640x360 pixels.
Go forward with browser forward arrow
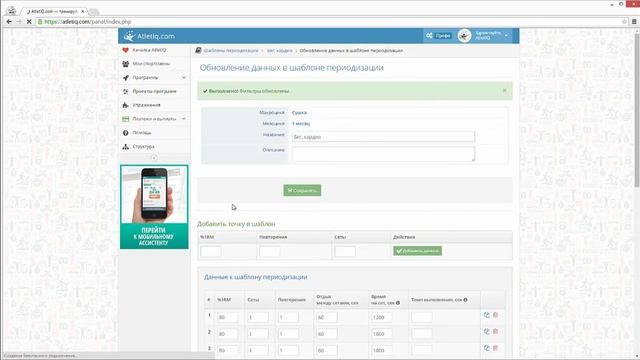(x=19, y=22)
